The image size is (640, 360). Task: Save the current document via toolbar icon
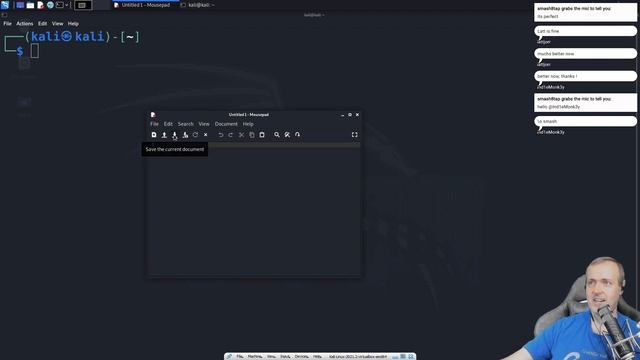pos(174,135)
